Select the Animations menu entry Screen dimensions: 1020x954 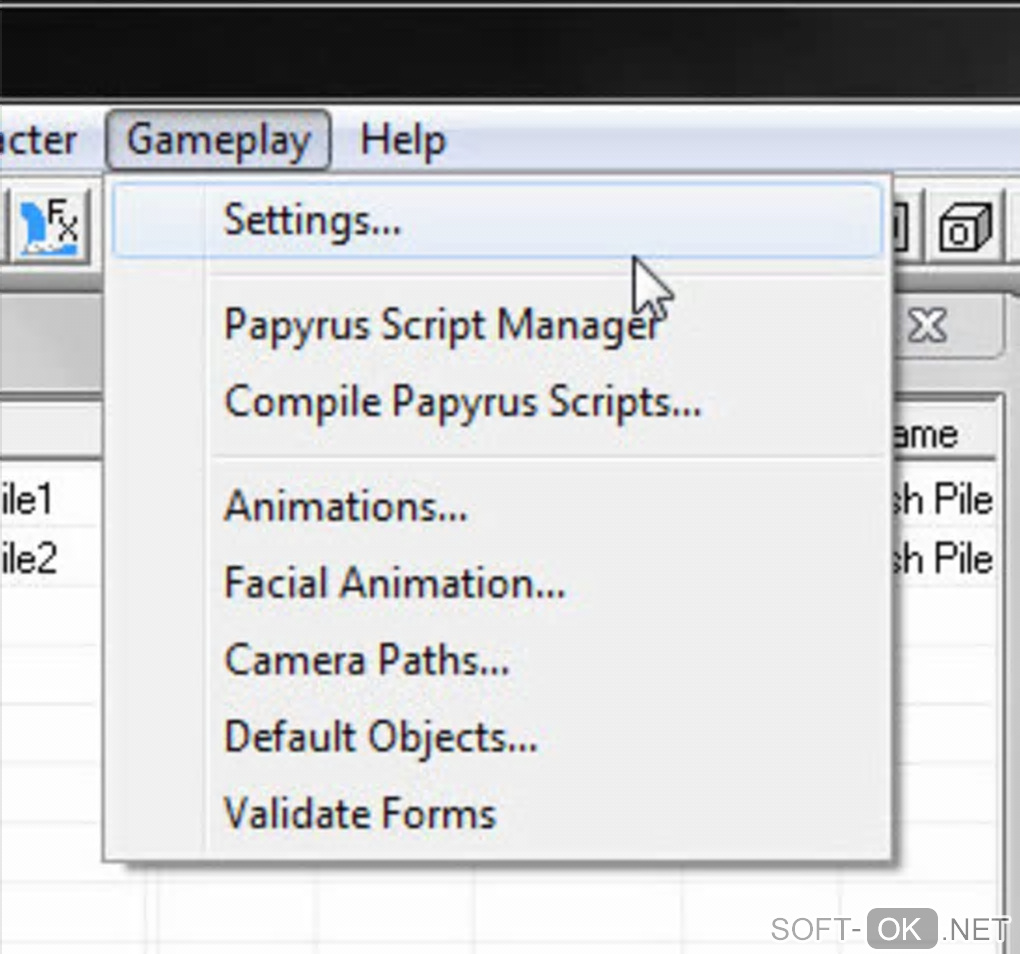point(345,506)
